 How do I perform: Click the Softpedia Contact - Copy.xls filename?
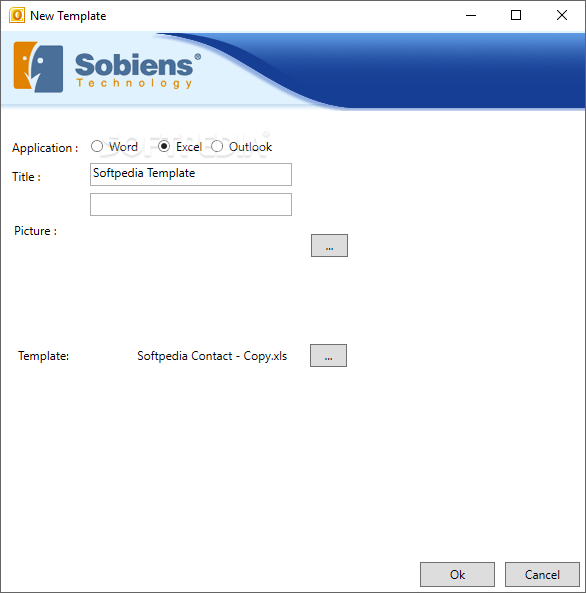pyautogui.click(x=212, y=356)
